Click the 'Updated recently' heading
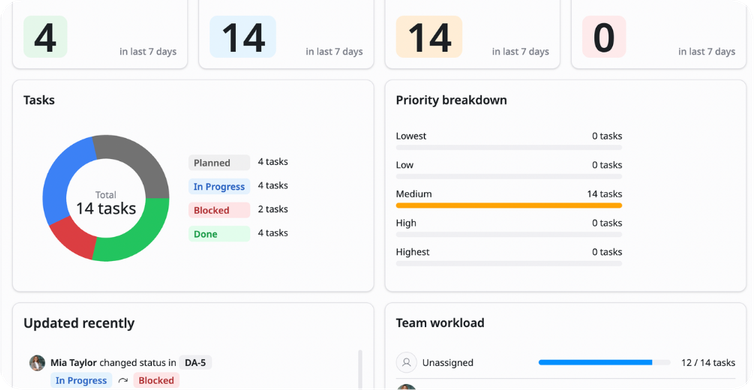The image size is (755, 390). [79, 323]
